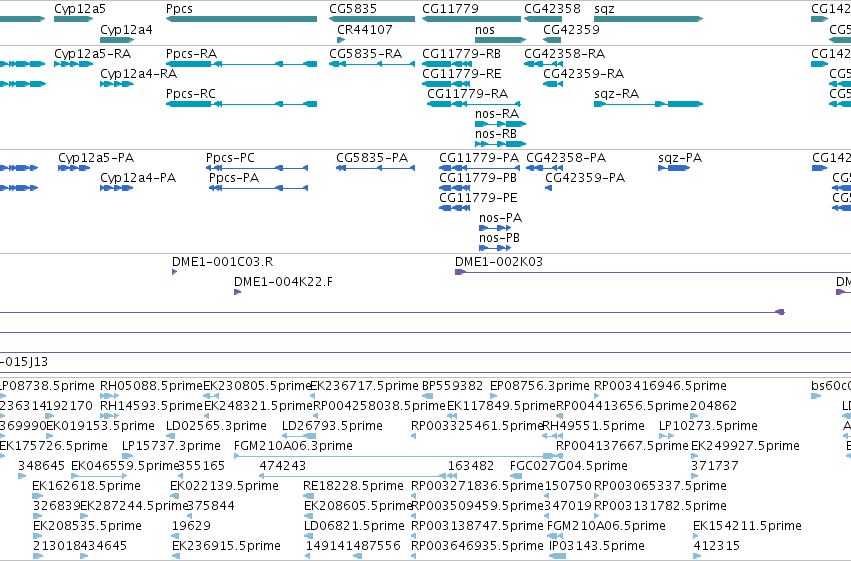Click the CG11779-RB transcript label
Viewport: 851px width, 561px height.
coord(462,54)
